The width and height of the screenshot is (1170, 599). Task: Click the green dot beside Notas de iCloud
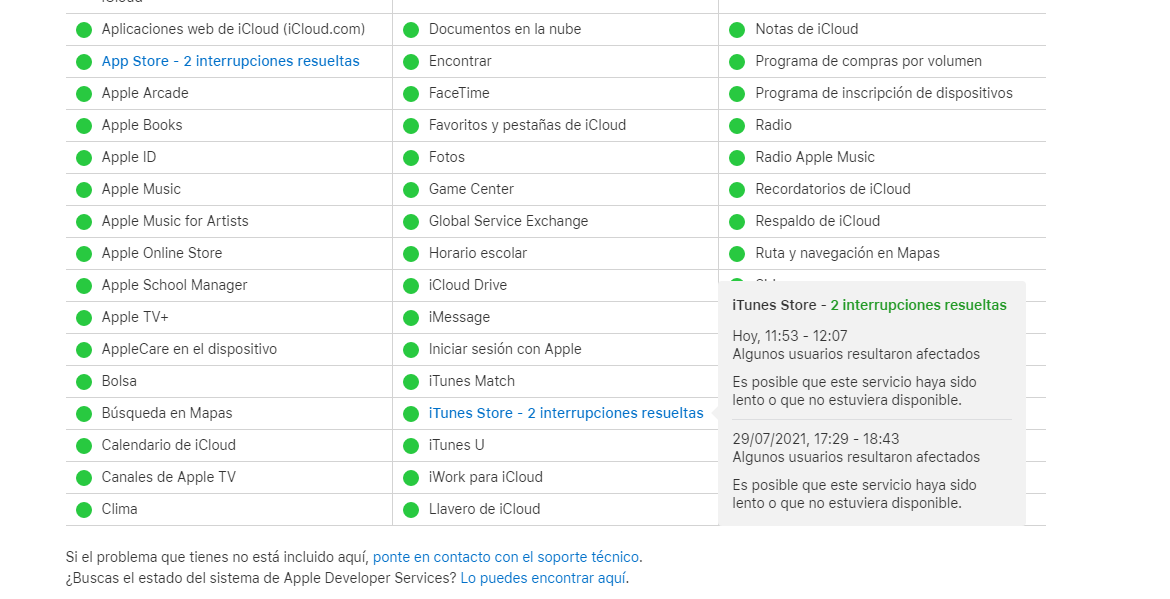point(737,30)
